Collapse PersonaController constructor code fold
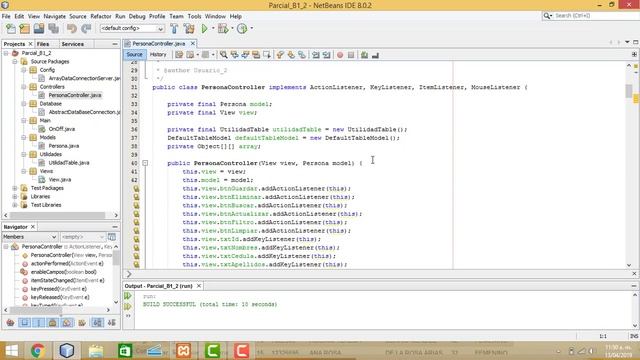Screen dimensions: 640x360 click(145, 163)
